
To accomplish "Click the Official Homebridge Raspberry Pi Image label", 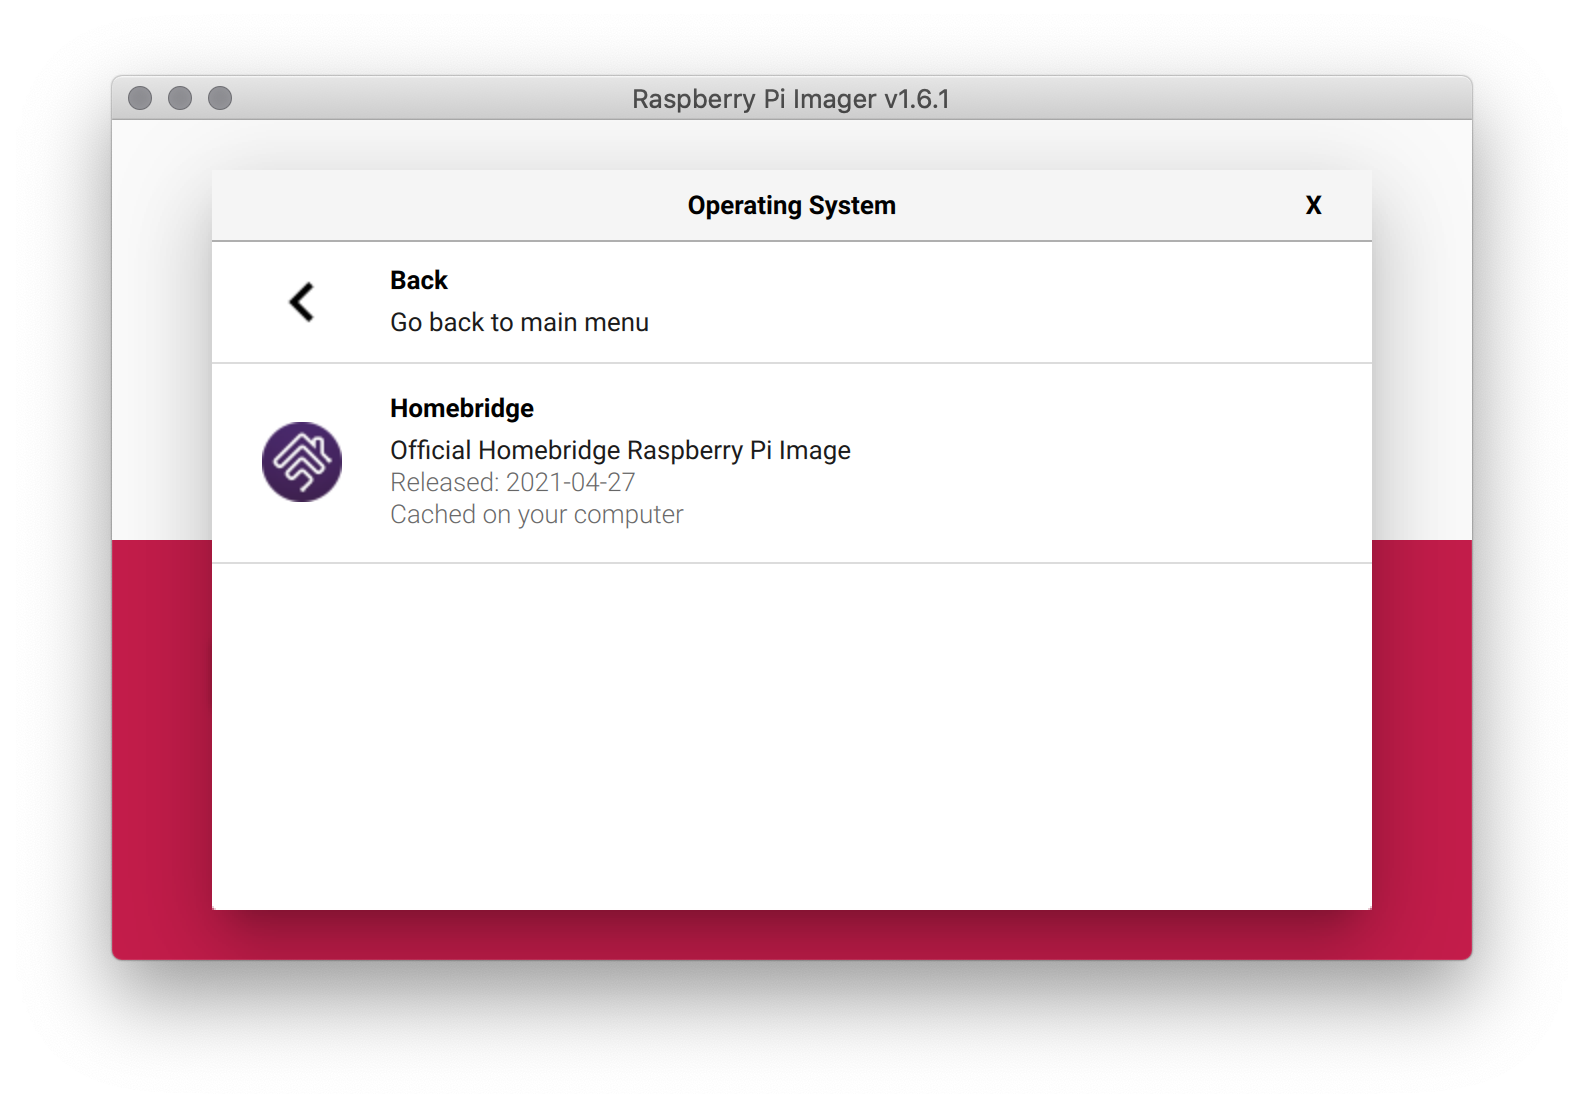I will pos(620,450).
